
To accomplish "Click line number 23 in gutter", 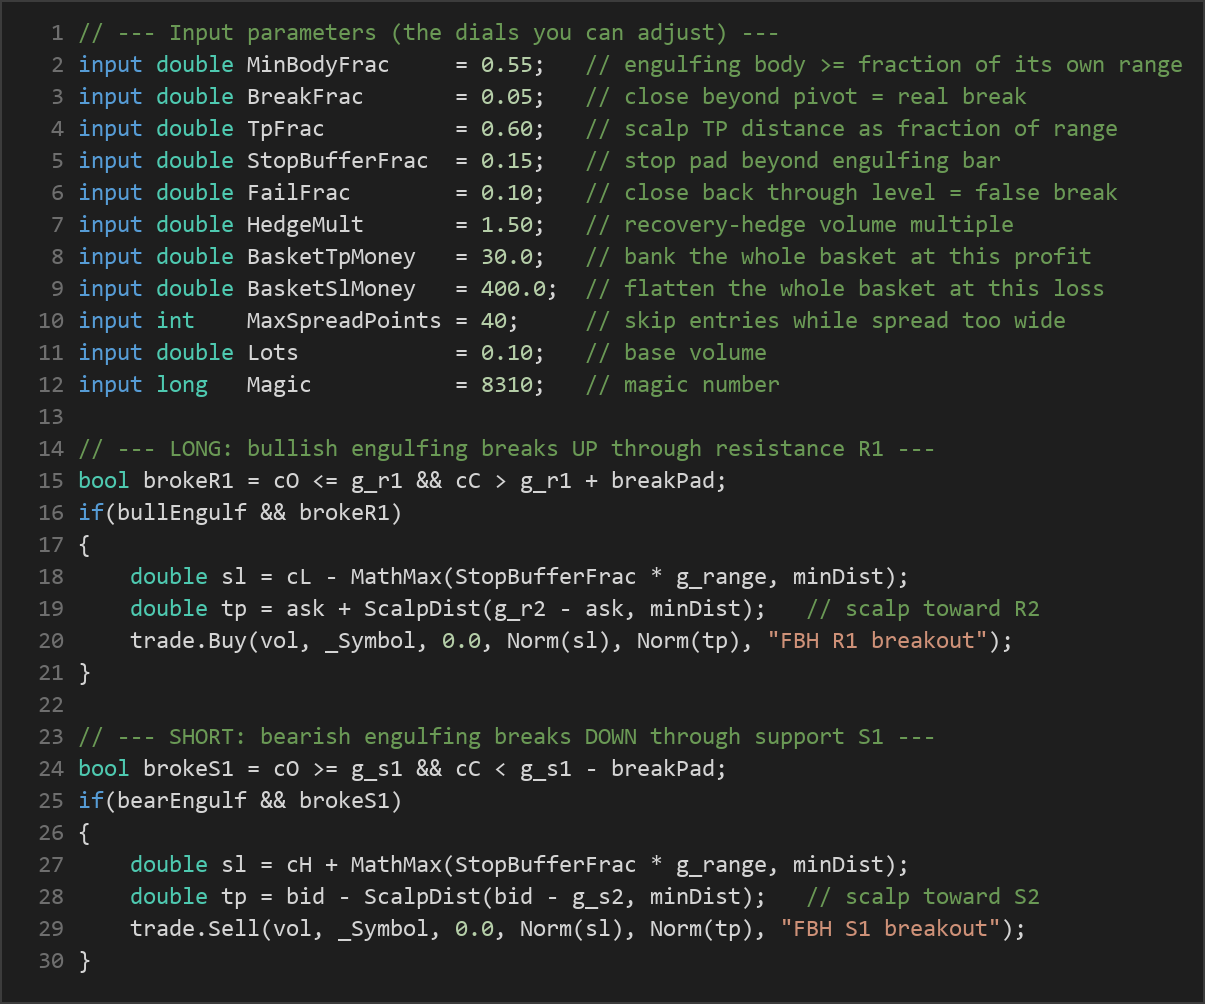I will point(52,736).
